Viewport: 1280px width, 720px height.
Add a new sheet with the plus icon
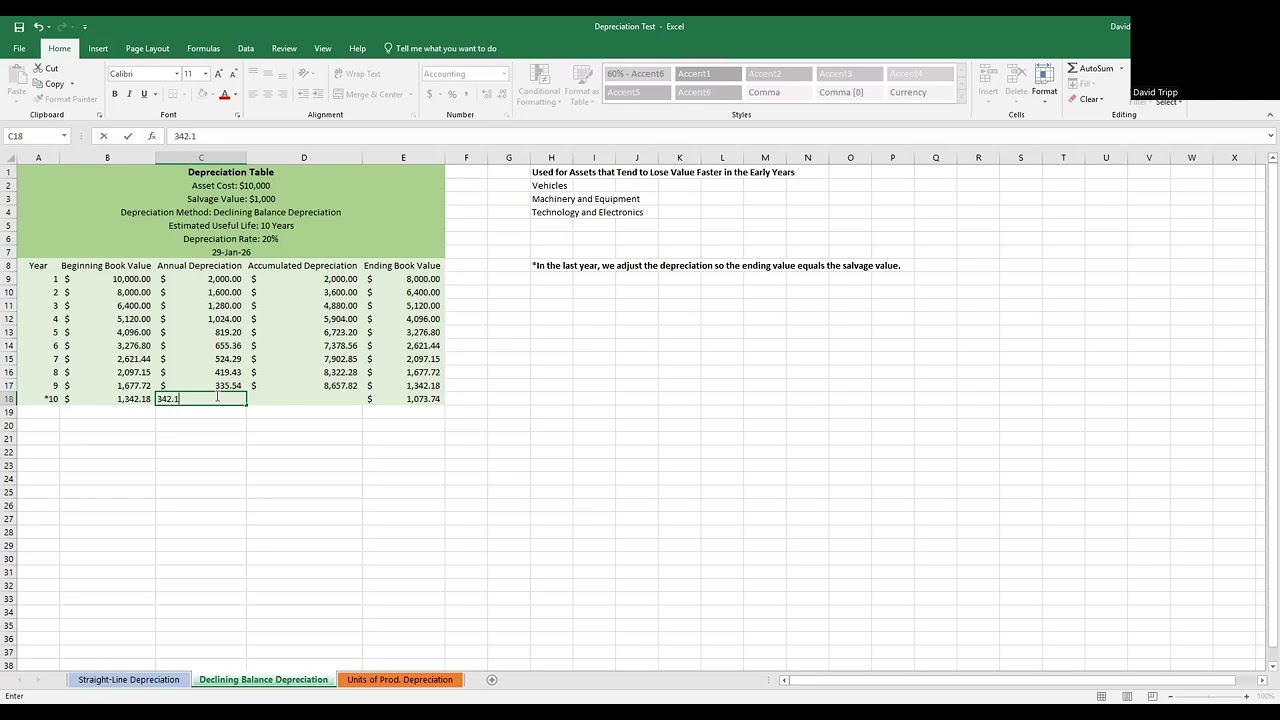[492, 680]
